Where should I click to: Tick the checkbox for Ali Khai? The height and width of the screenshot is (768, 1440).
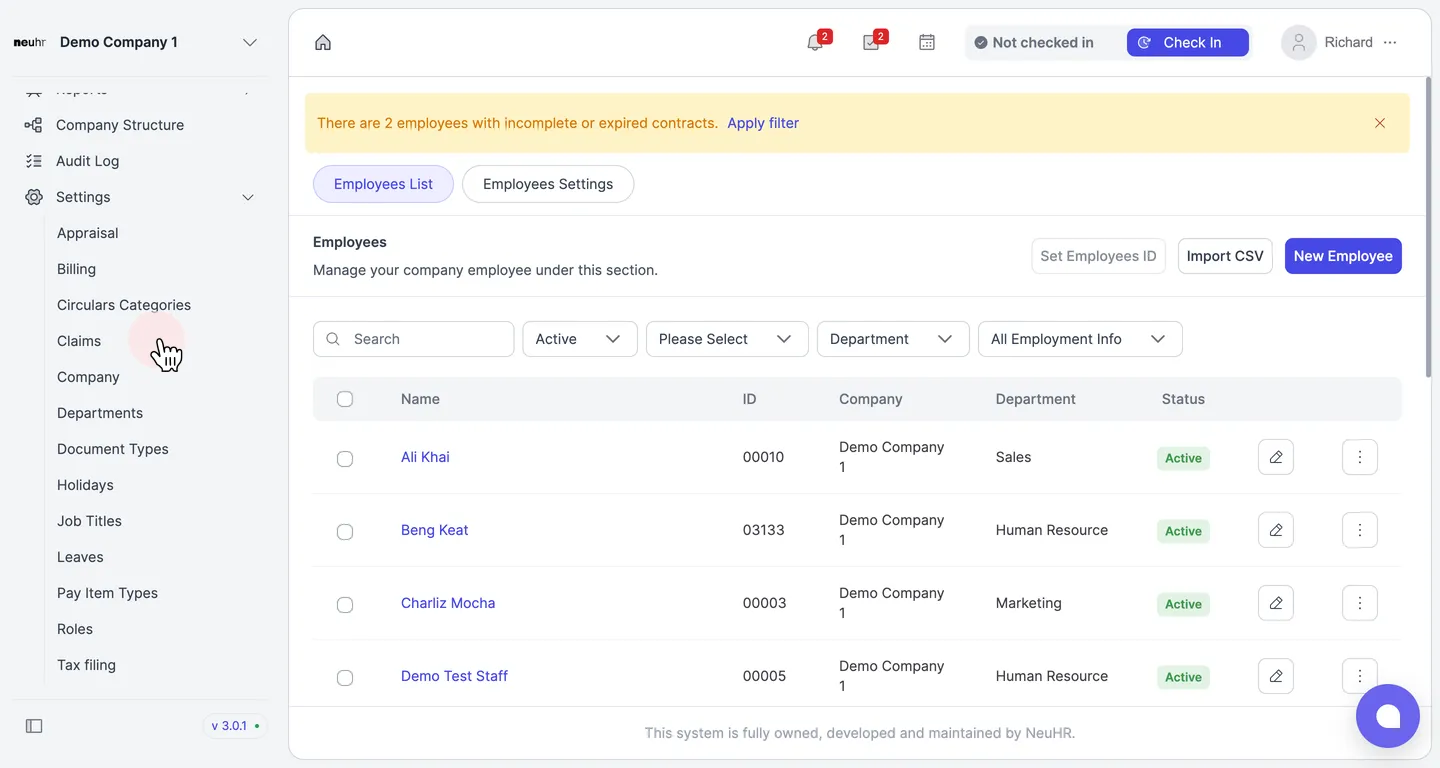point(345,459)
